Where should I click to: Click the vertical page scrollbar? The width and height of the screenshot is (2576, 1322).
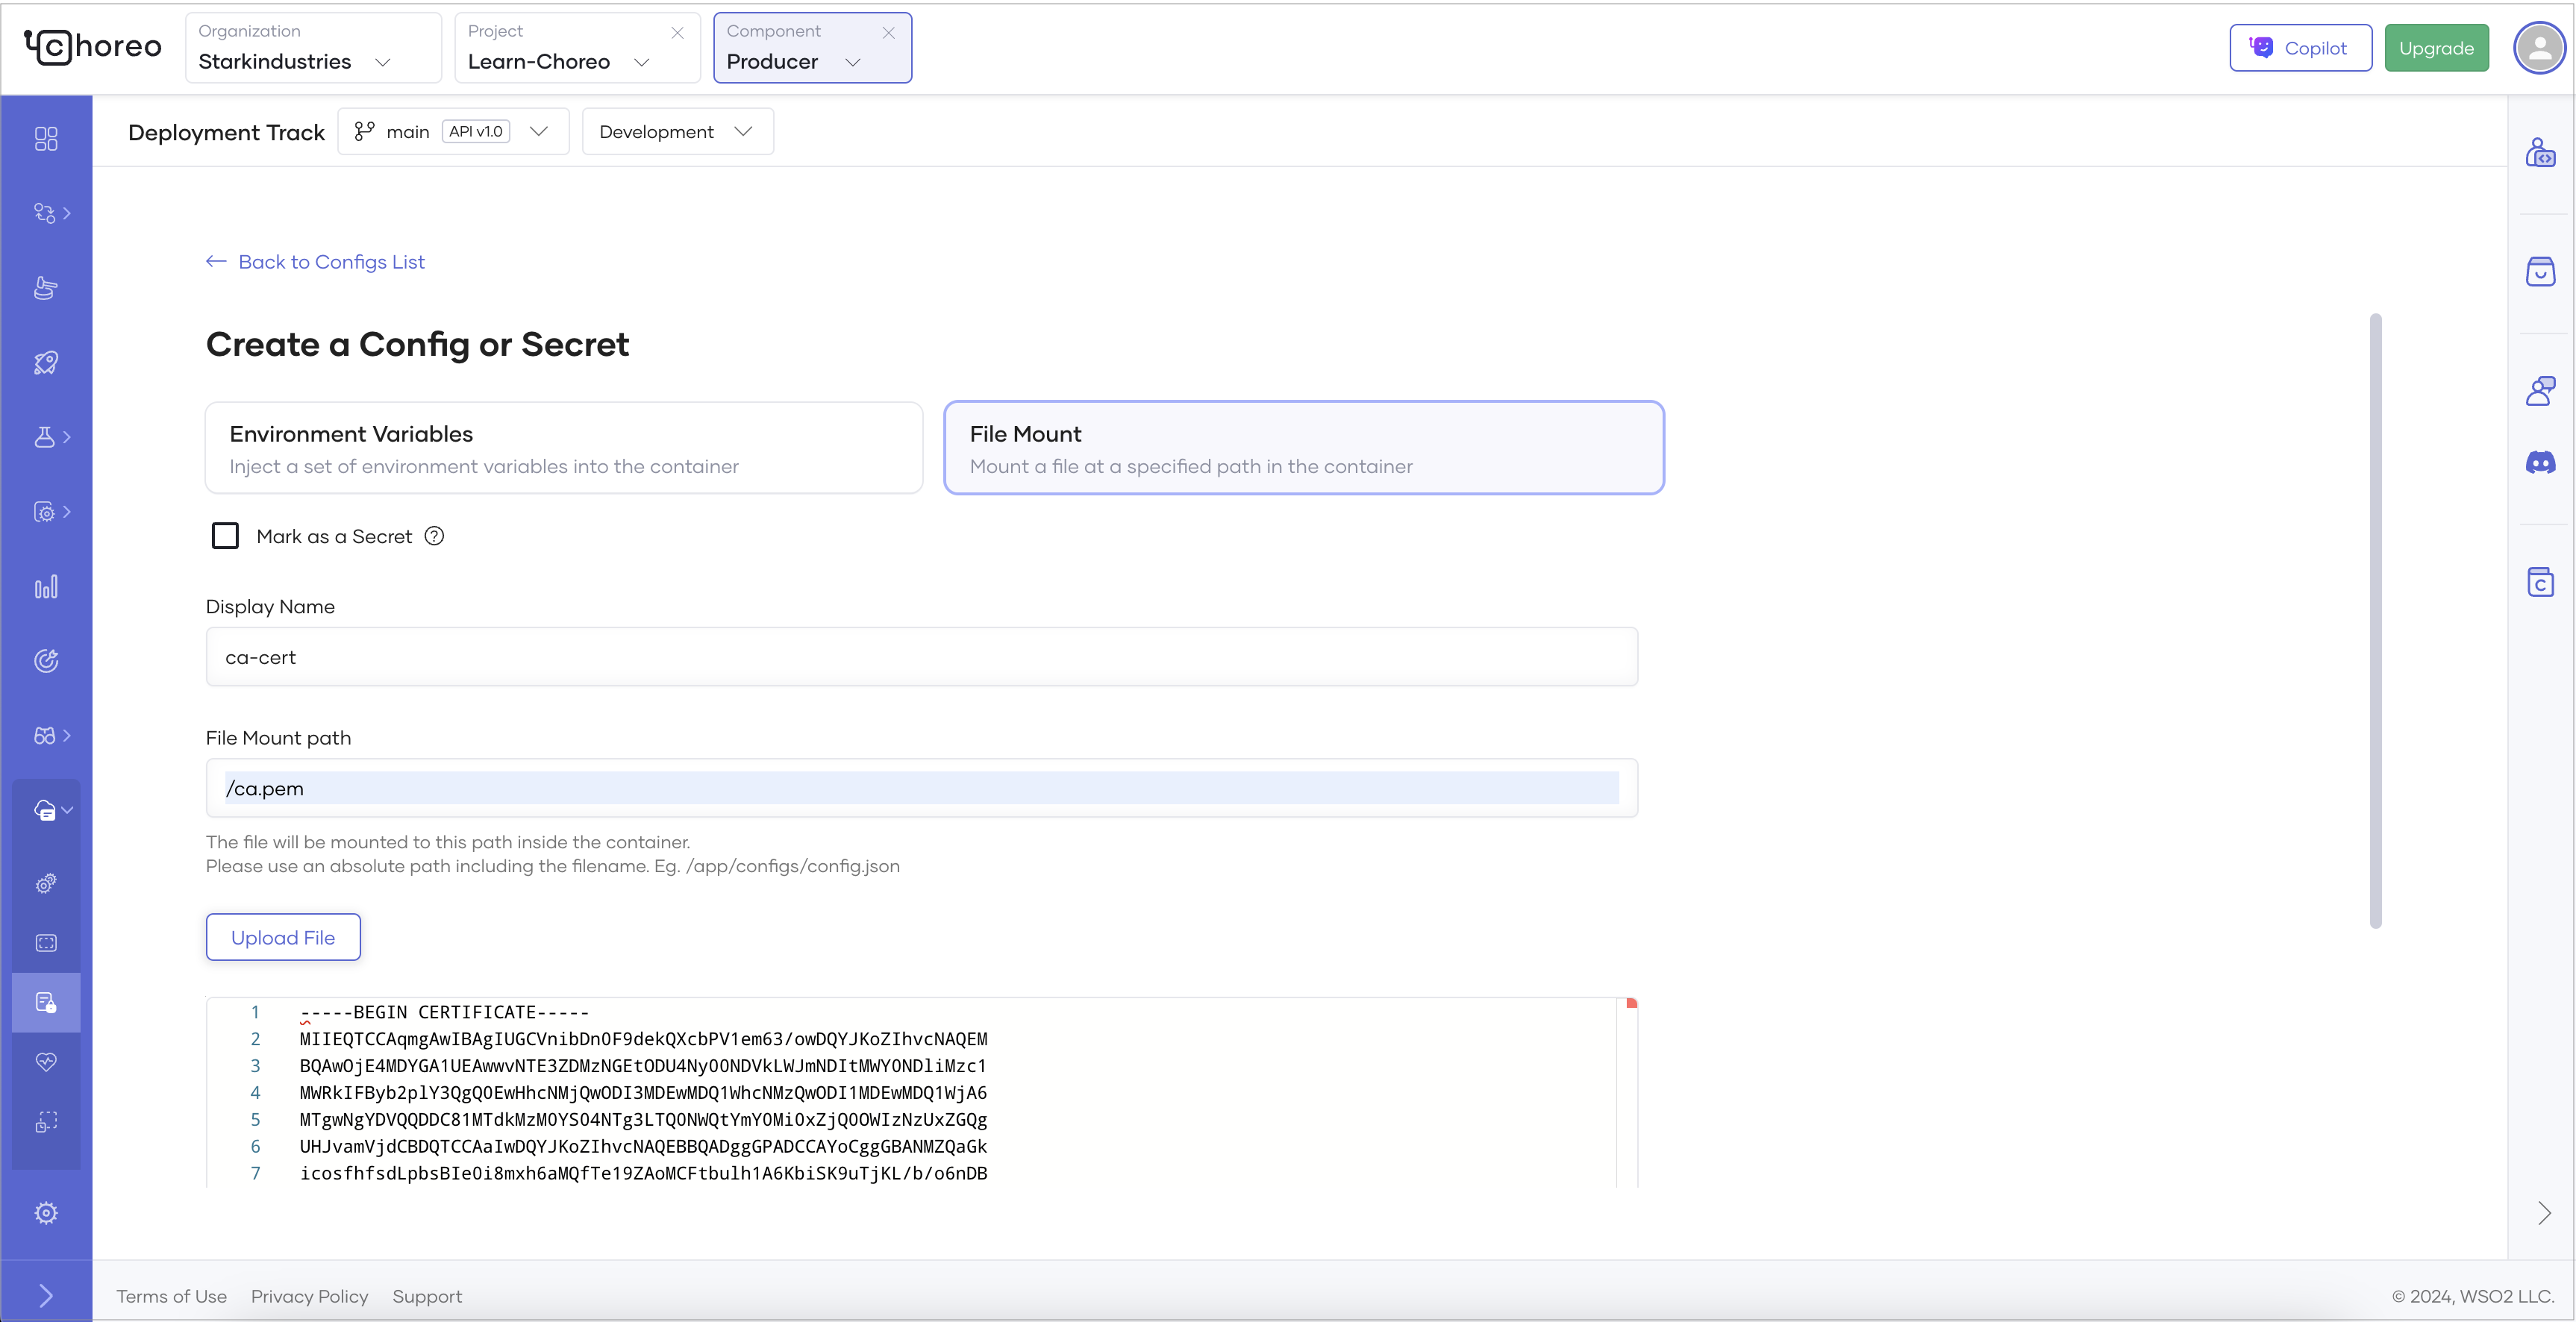point(2375,620)
